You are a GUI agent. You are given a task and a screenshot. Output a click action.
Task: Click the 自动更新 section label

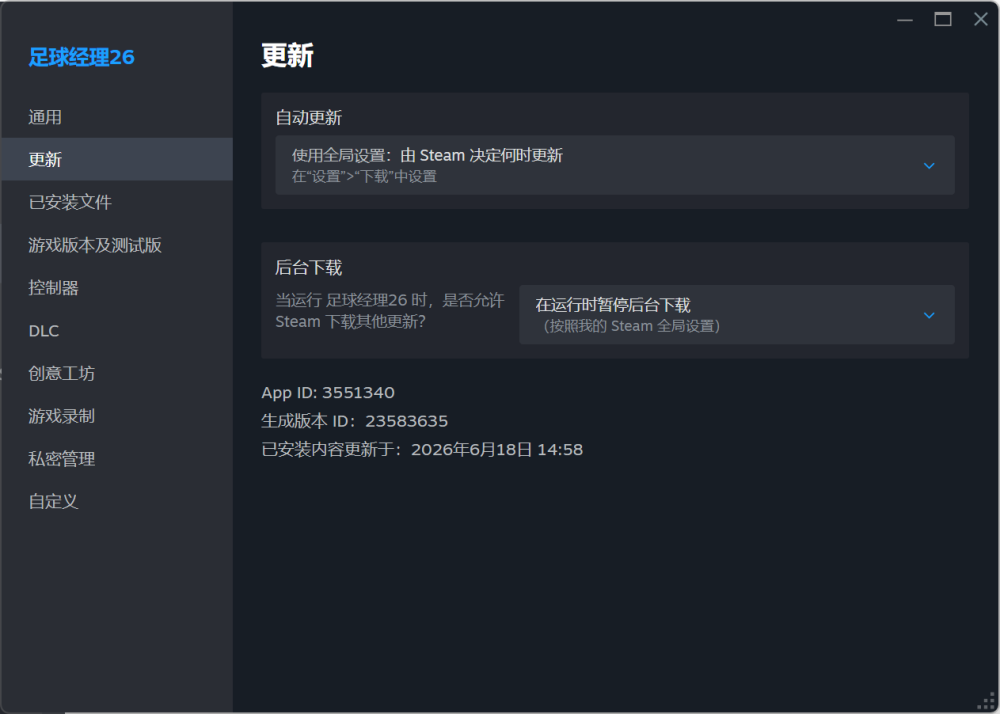(x=309, y=117)
